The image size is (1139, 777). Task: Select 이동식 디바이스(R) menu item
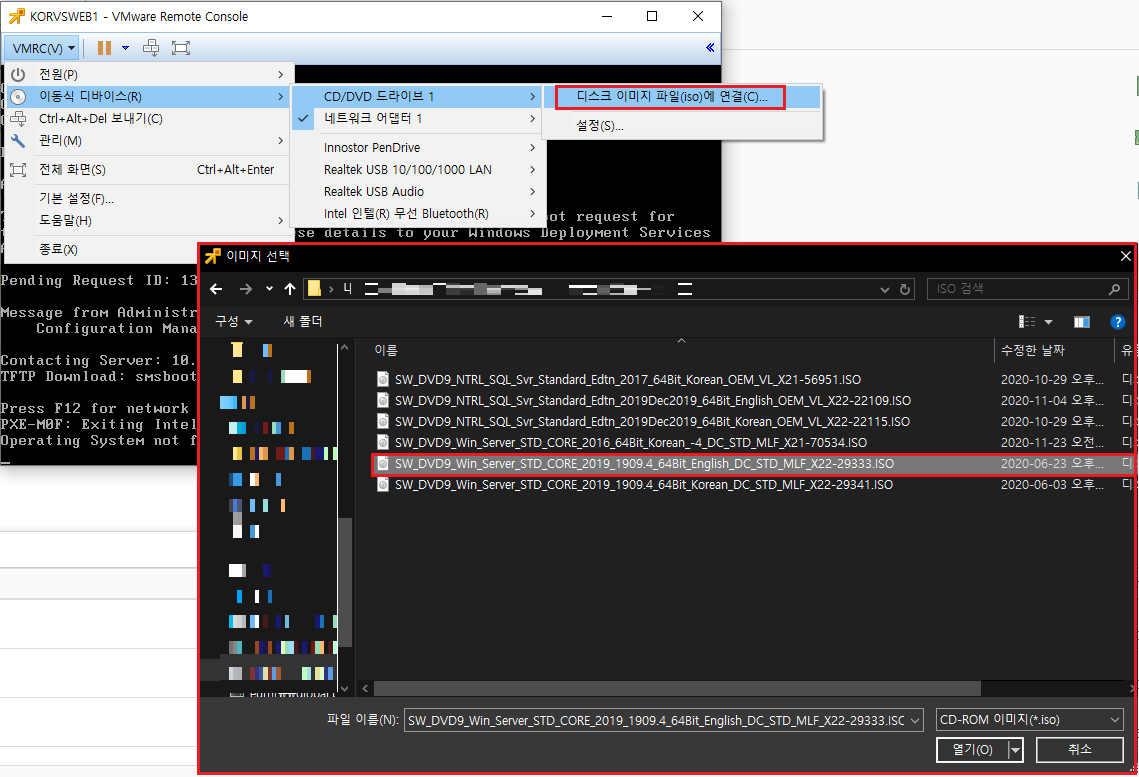pos(149,97)
